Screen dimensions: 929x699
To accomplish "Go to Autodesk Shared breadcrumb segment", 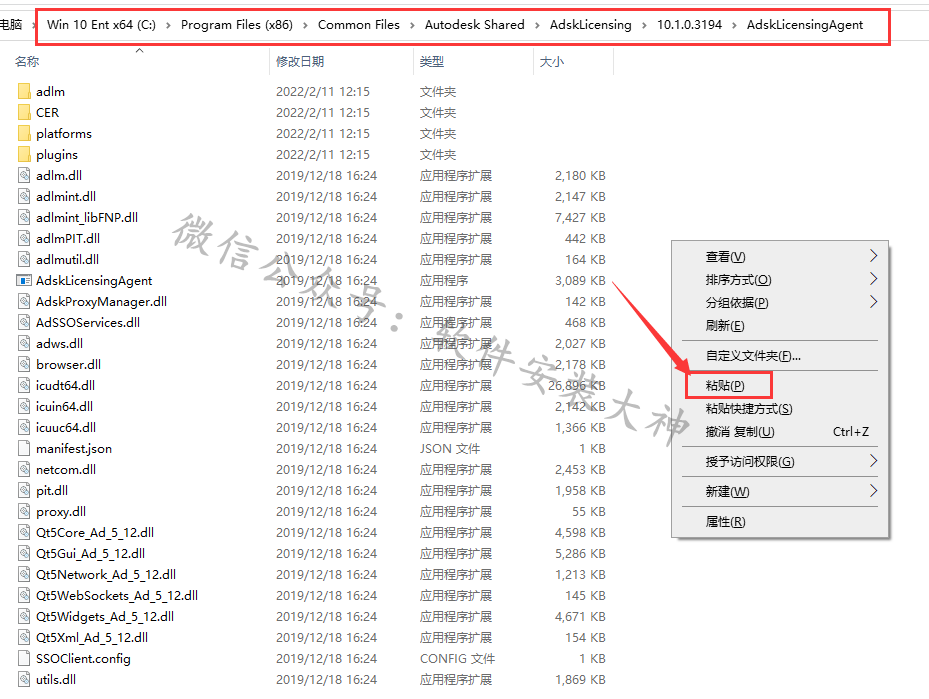I will [x=475, y=25].
